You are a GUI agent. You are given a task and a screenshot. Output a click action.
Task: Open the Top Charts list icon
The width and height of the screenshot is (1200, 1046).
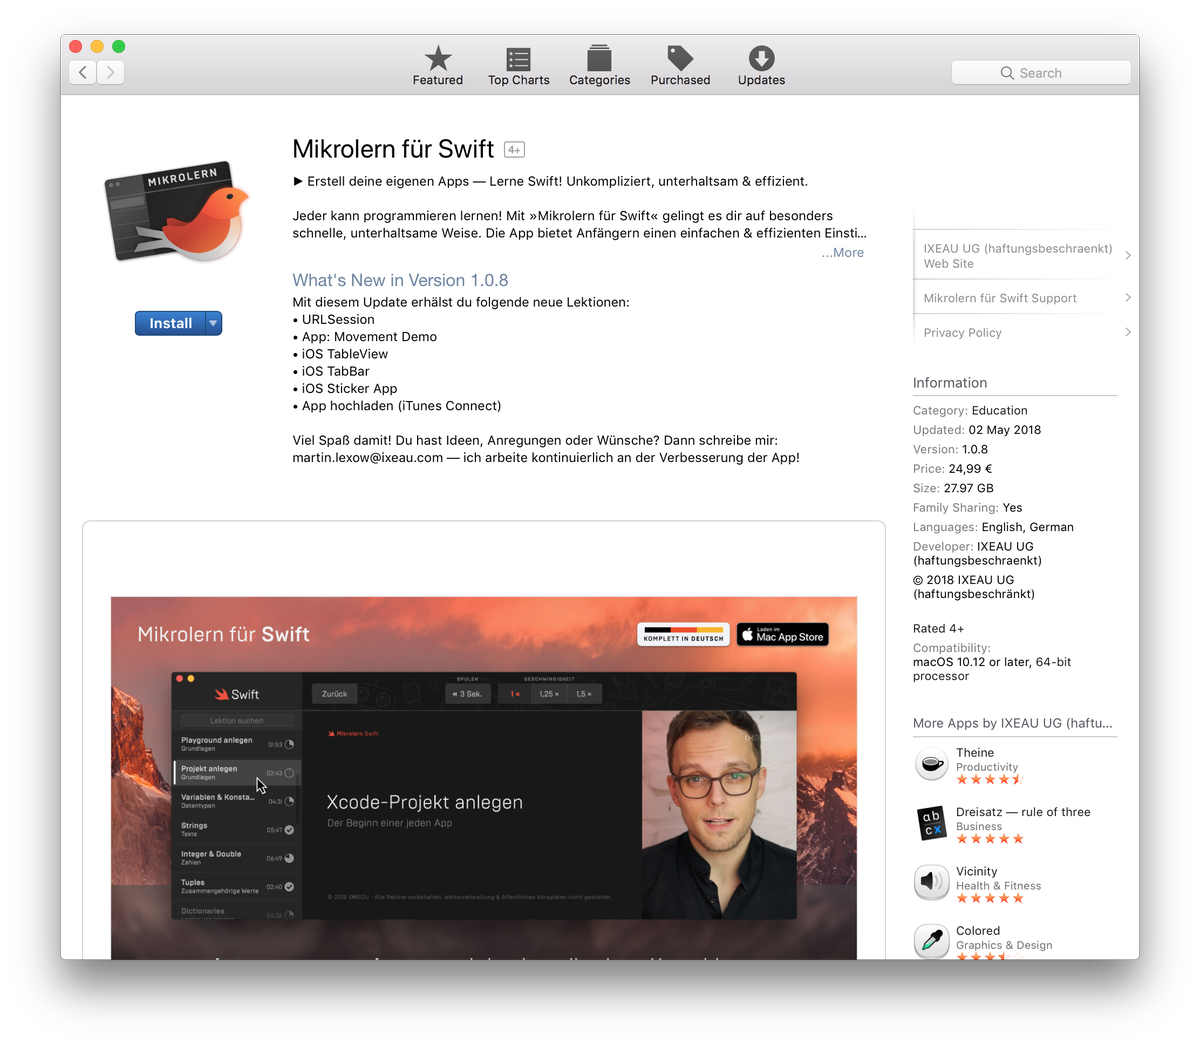(x=518, y=59)
